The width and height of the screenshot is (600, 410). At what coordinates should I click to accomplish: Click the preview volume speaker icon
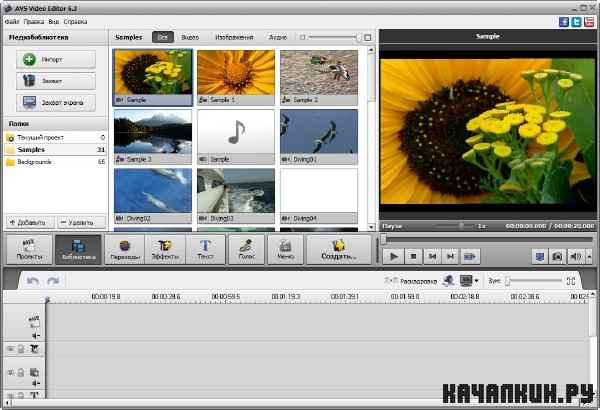(576, 256)
